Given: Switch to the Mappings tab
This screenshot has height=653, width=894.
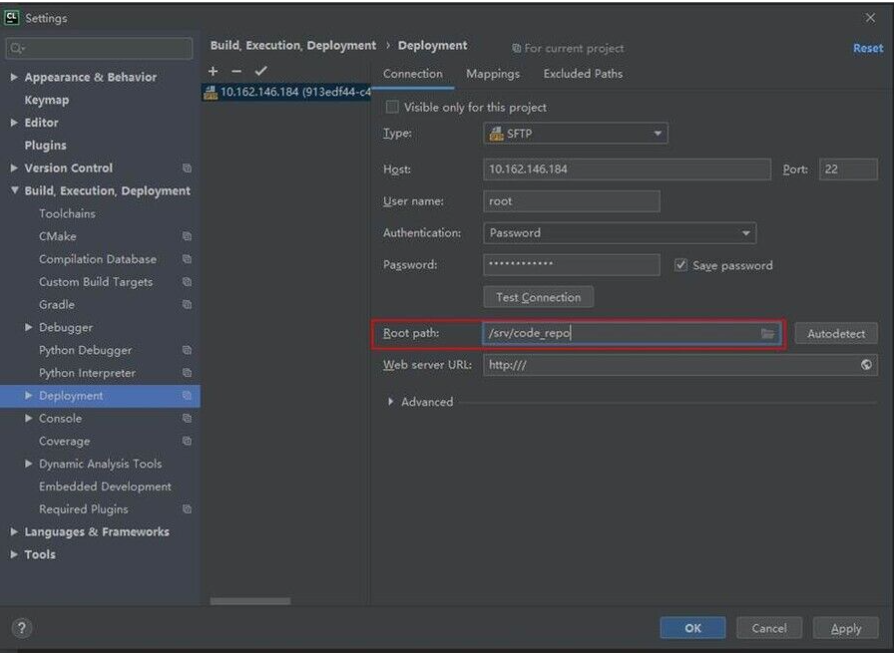Looking at the screenshot, I should tap(492, 74).
